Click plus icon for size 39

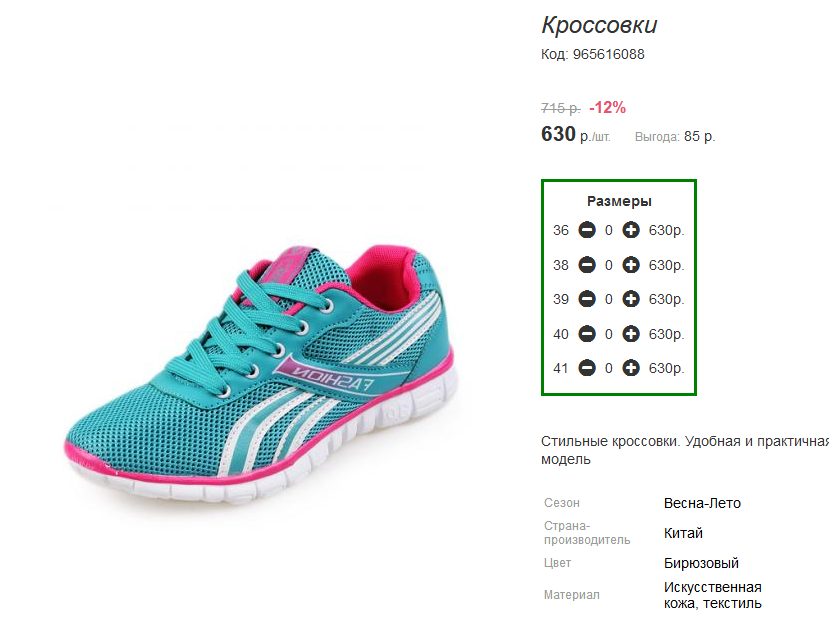(x=631, y=299)
